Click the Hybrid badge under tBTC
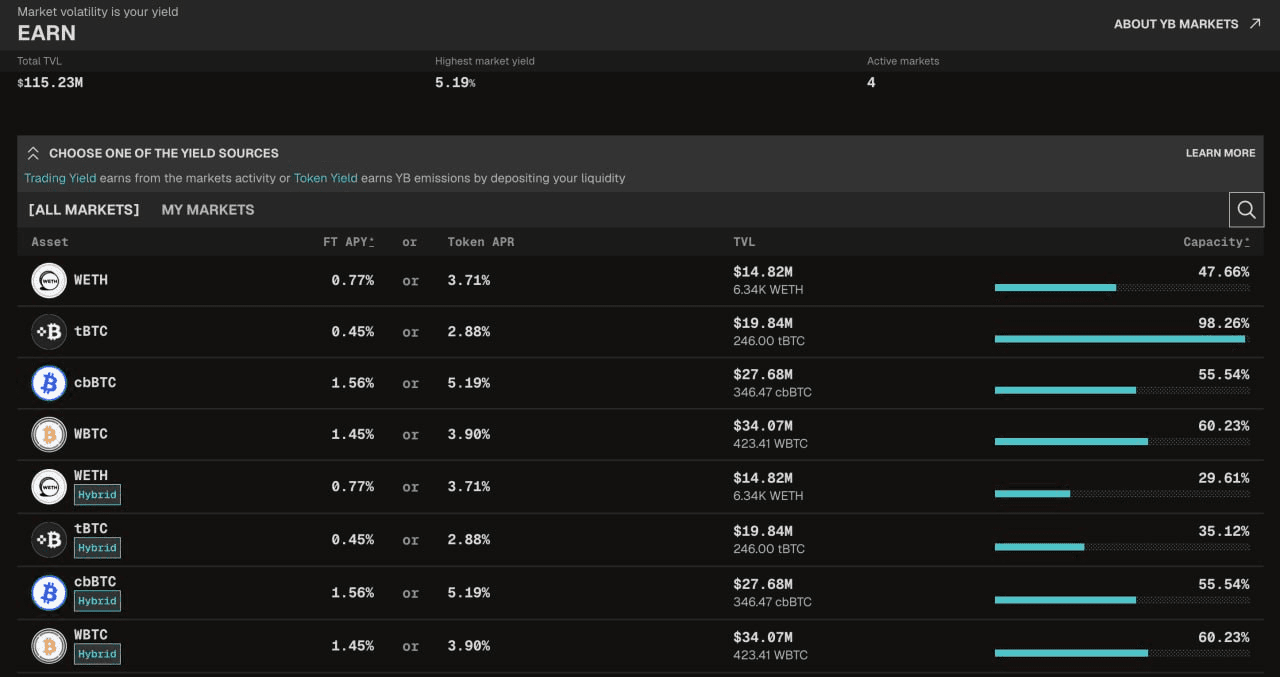The image size is (1280, 677). (97, 548)
